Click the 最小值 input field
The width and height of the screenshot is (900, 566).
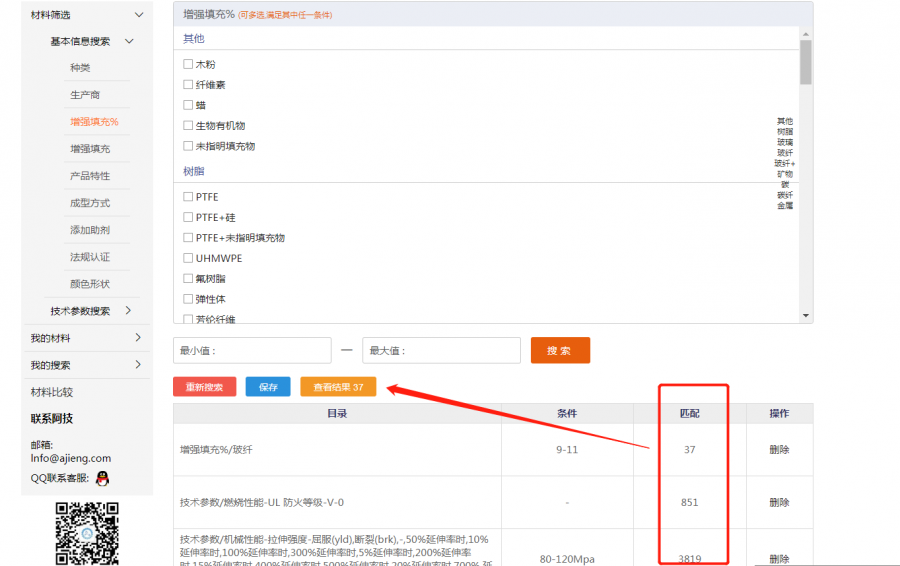point(253,350)
